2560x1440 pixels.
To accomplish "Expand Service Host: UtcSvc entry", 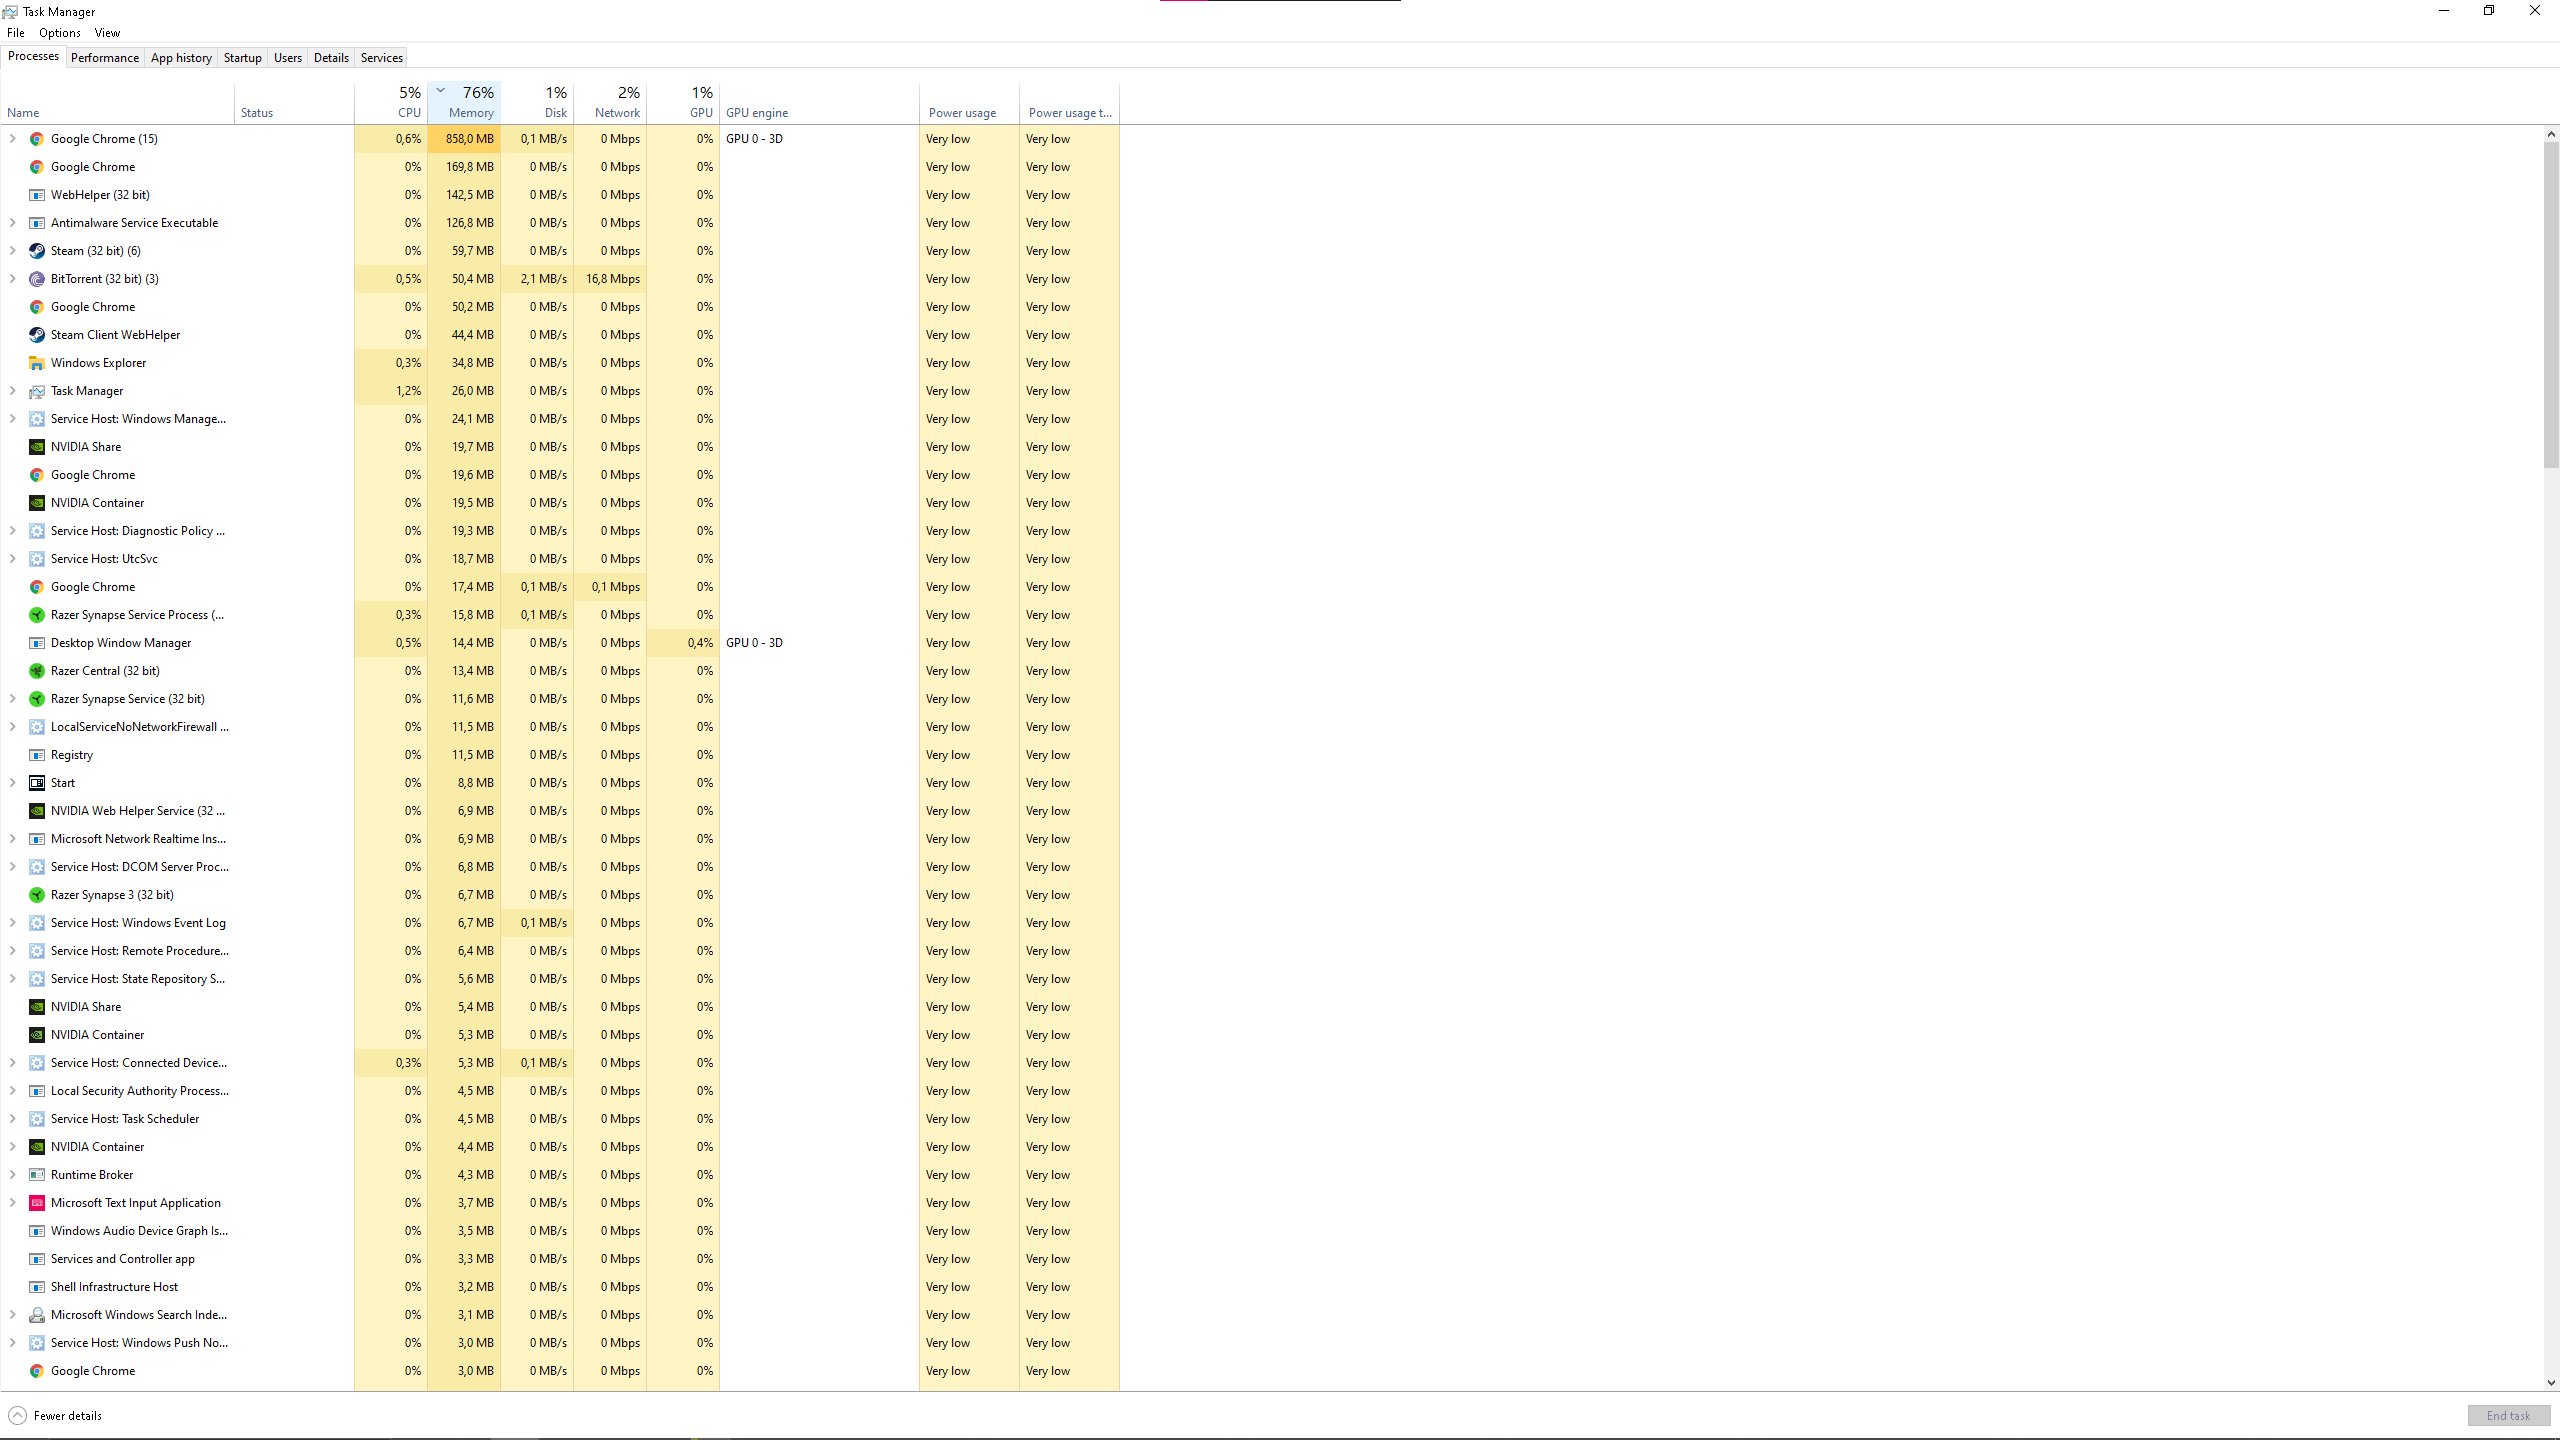I will (13, 559).
